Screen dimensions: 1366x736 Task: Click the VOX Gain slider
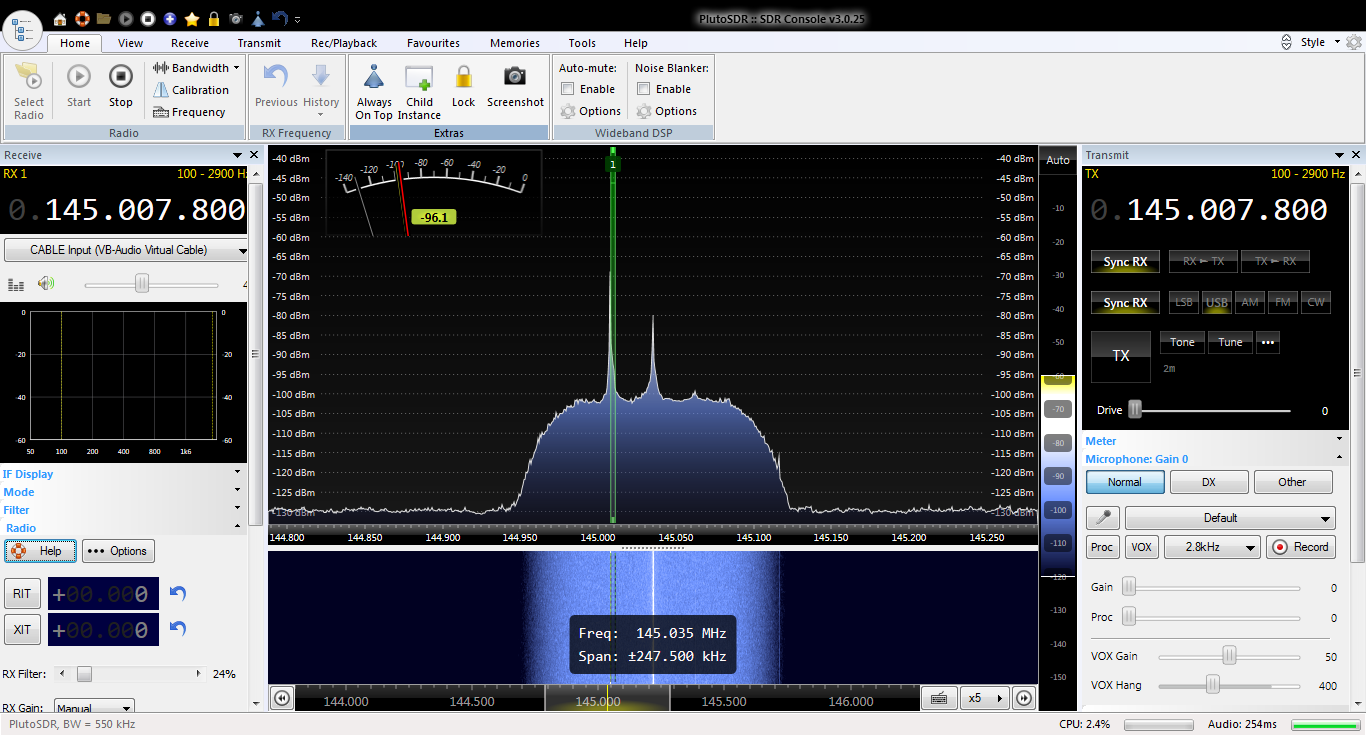[1229, 656]
